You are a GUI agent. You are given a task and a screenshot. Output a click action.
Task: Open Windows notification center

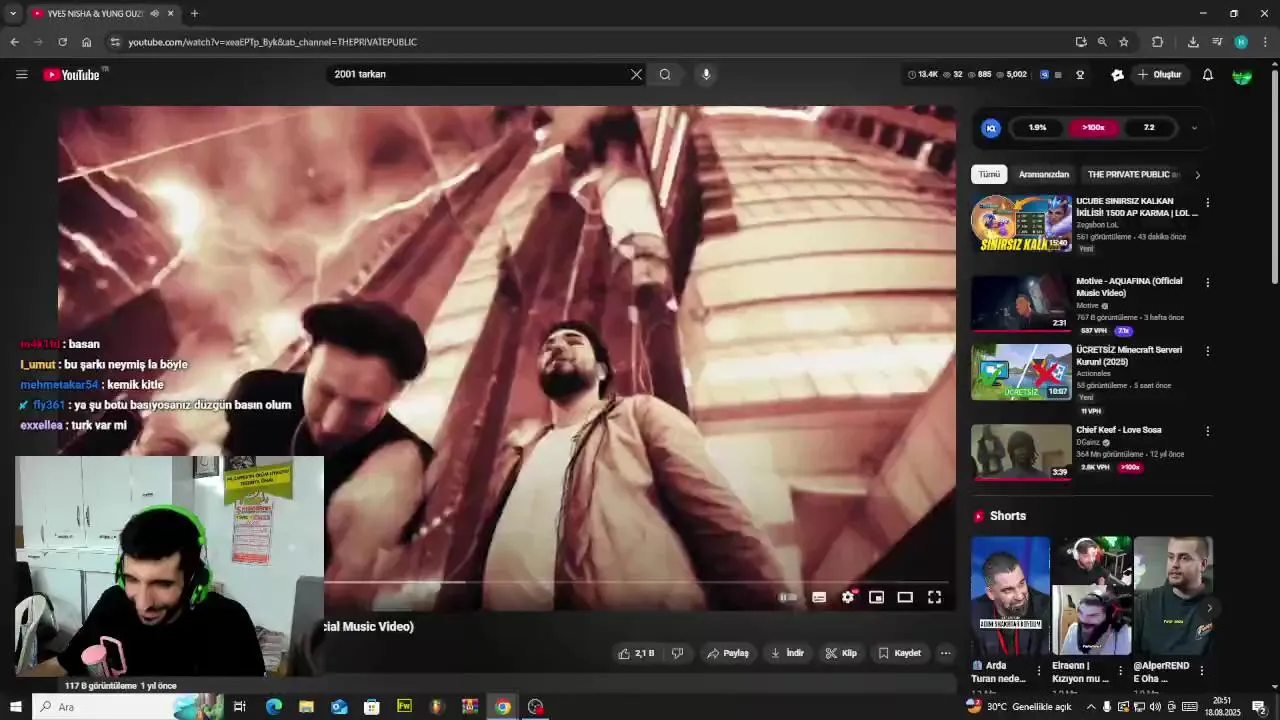pos(1259,707)
